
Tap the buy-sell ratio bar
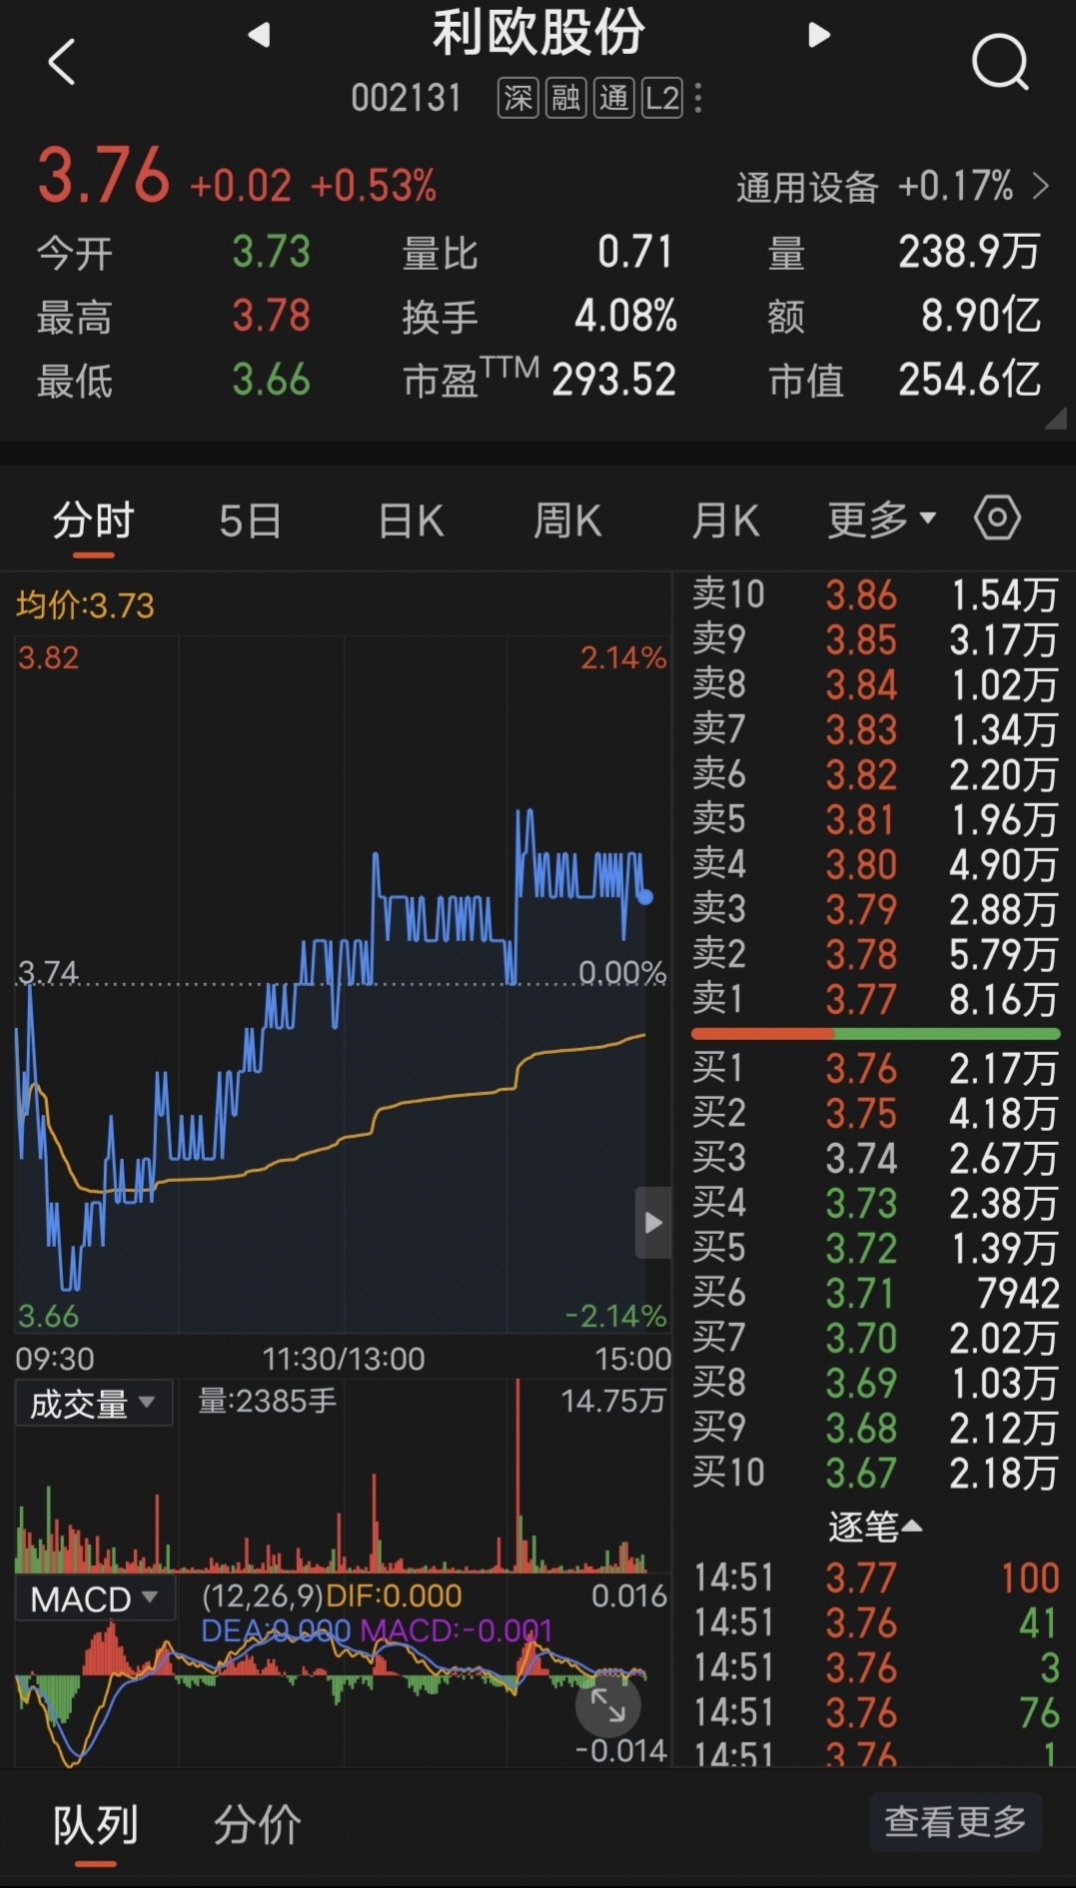click(x=875, y=1033)
